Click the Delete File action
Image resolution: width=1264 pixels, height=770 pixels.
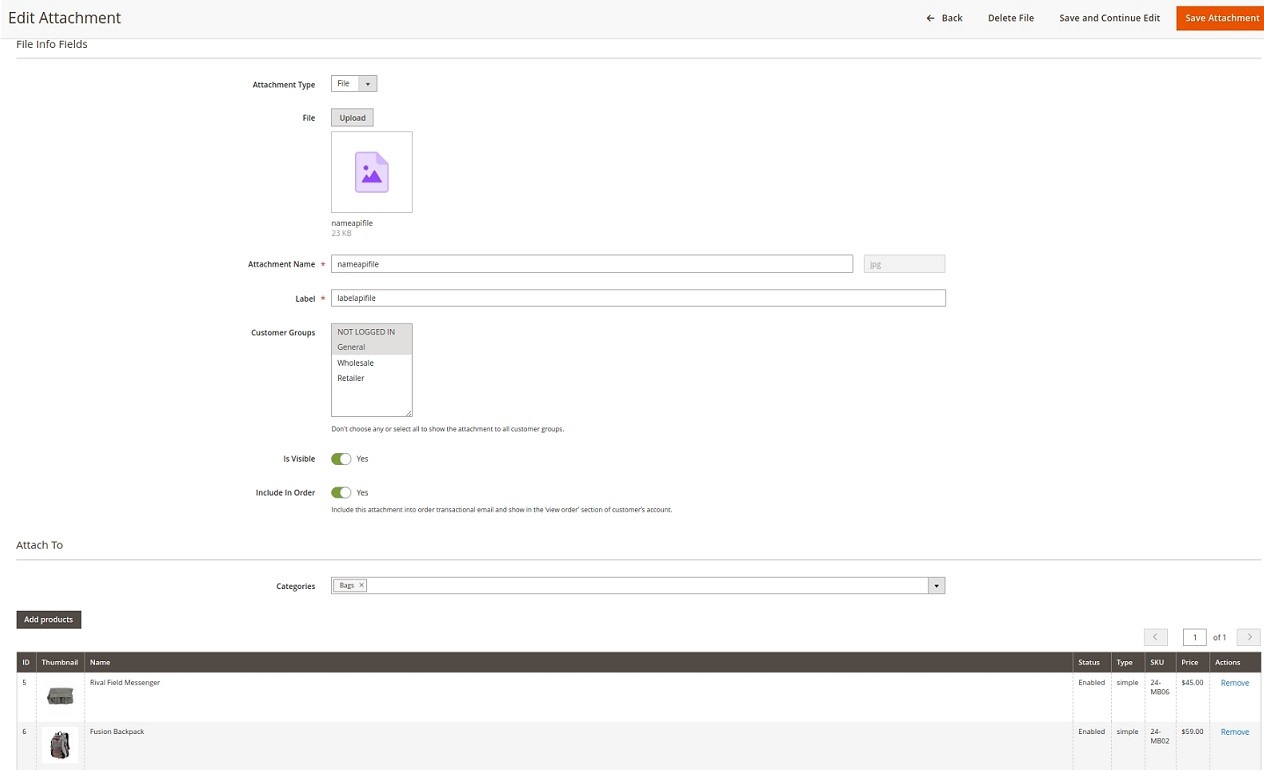tap(1010, 17)
